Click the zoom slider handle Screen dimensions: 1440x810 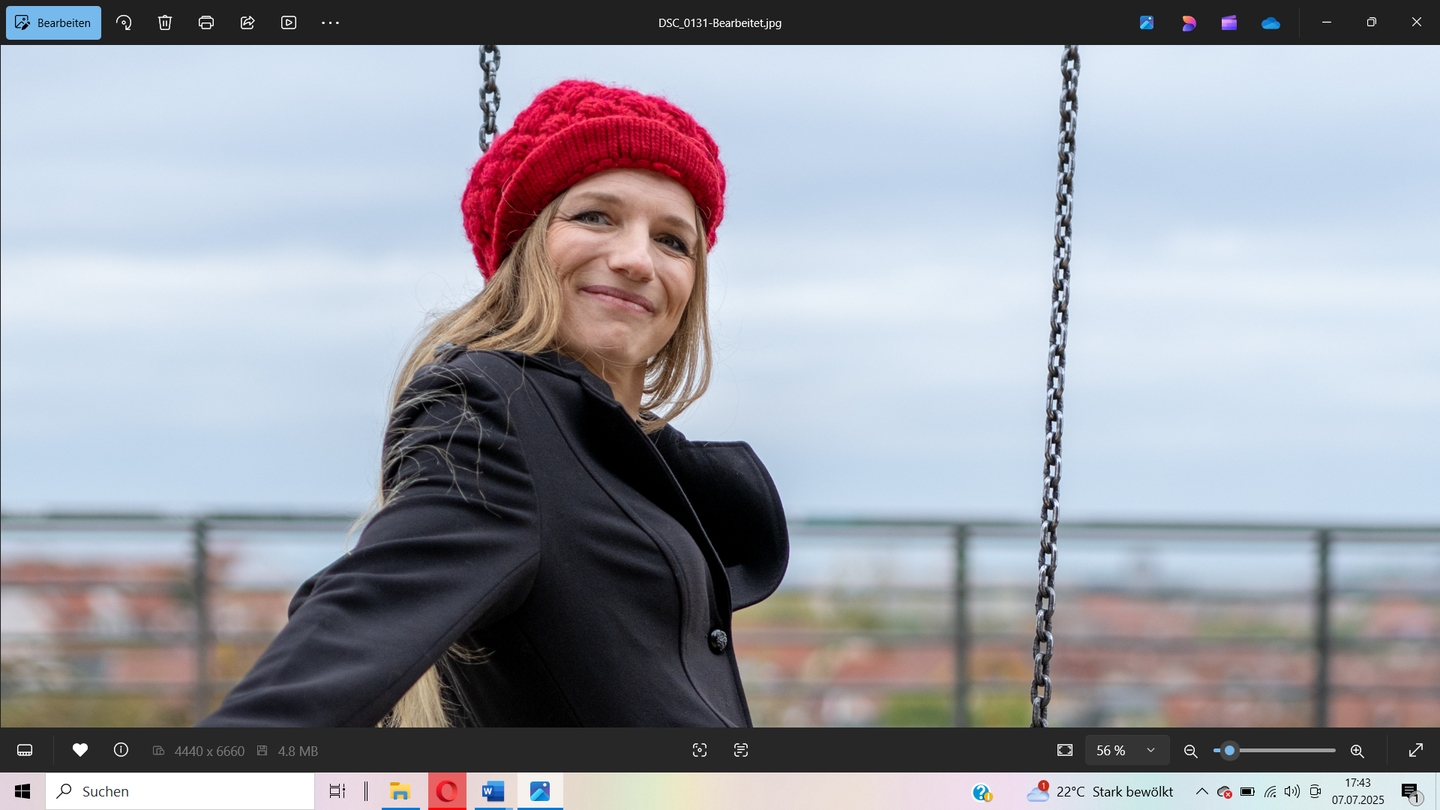(1229, 750)
